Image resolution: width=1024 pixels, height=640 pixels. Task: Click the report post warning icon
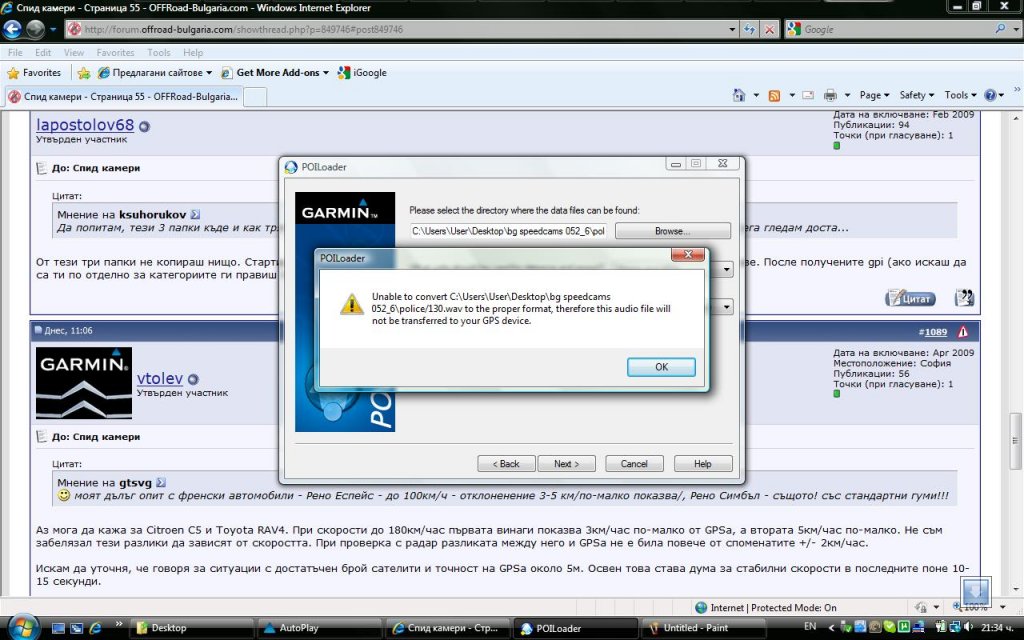point(963,332)
